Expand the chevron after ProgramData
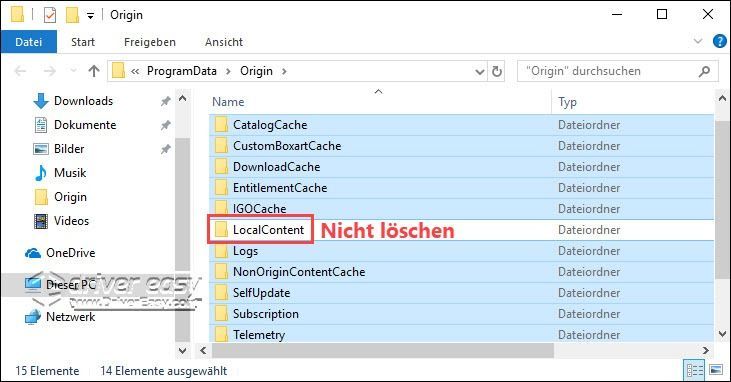Screen dimensions: 731x382 tap(228, 71)
